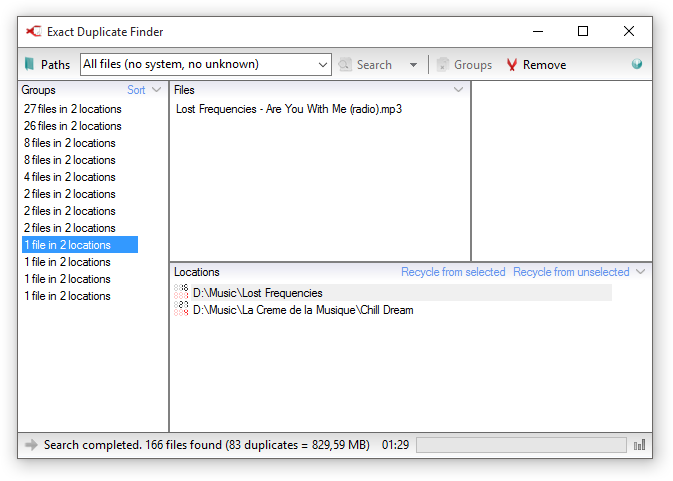Click icon beside Chill Dream location
Image resolution: width=673 pixels, height=481 pixels.
(181, 309)
